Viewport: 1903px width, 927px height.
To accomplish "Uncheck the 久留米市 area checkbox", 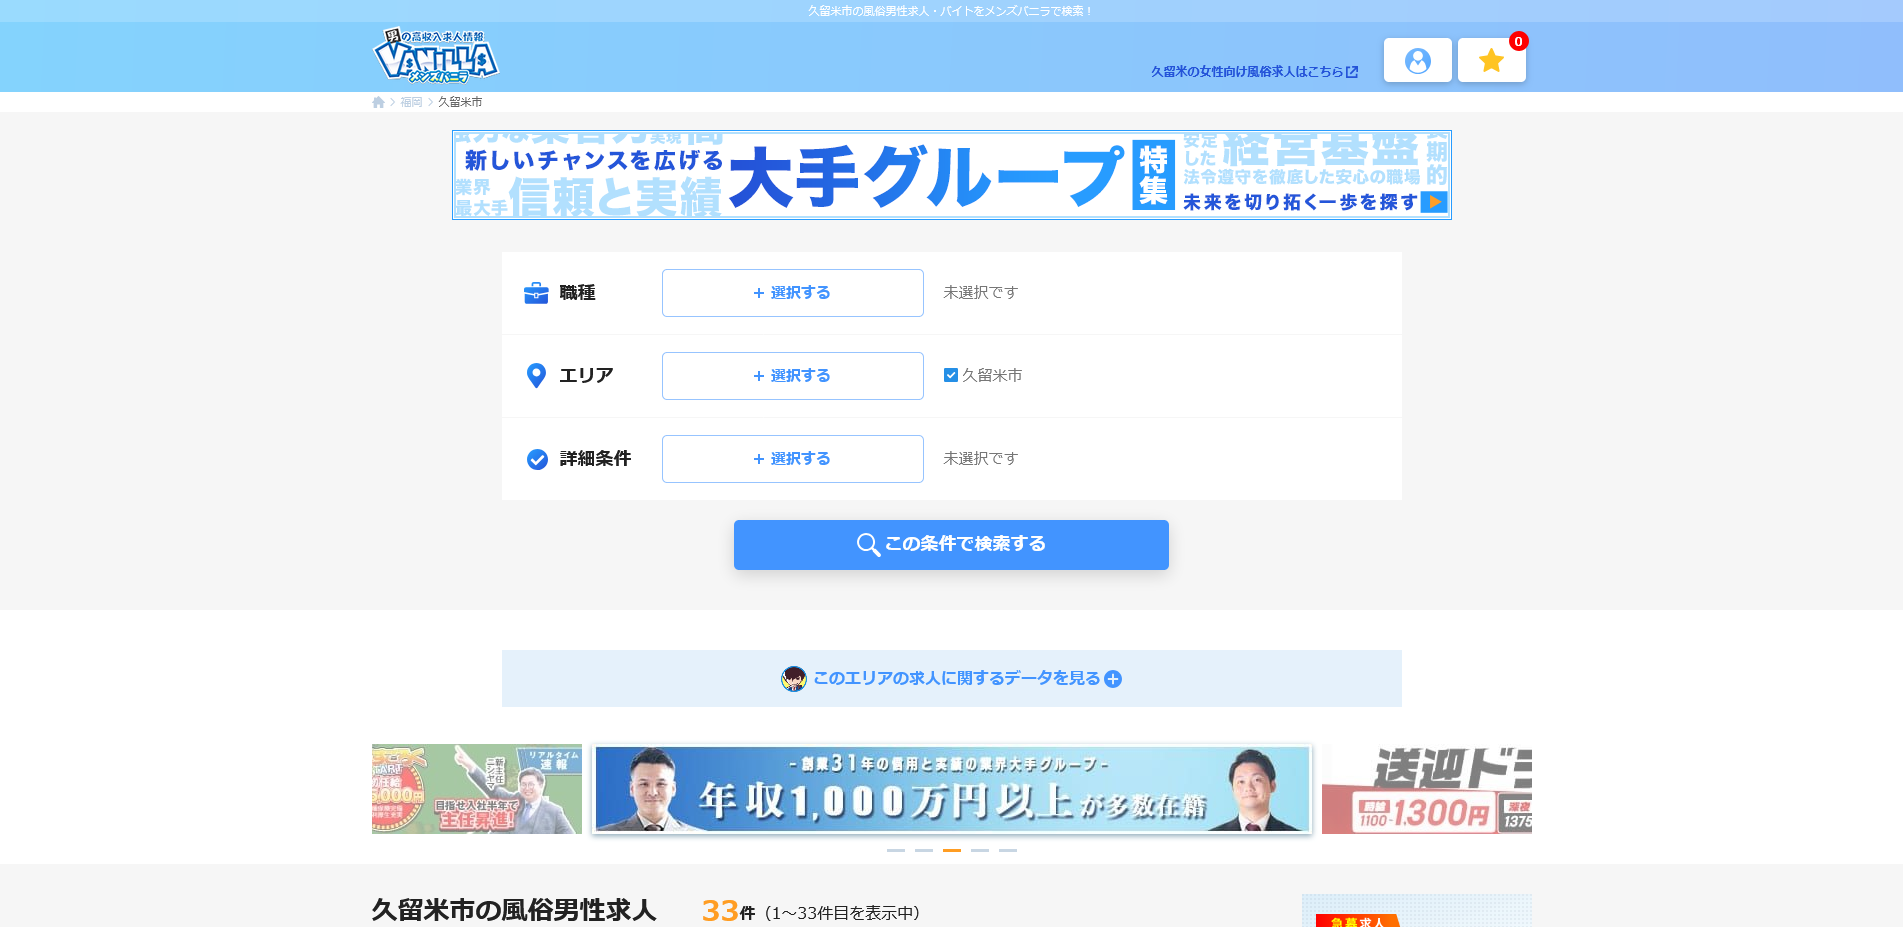I will 951,376.
